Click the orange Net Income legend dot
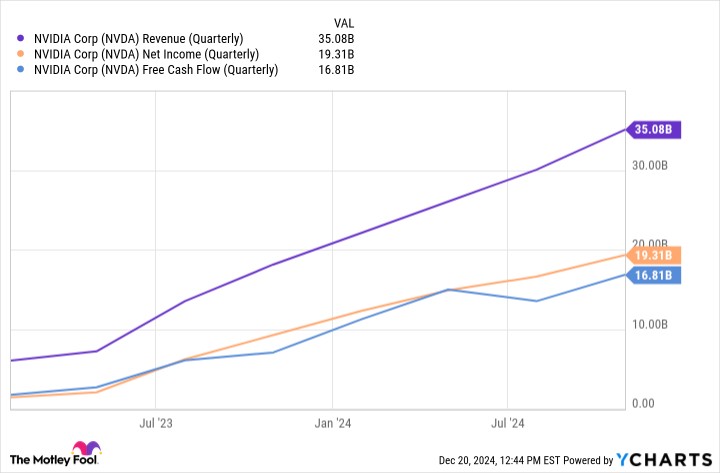Image resolution: width=720 pixels, height=473 pixels. [20, 54]
